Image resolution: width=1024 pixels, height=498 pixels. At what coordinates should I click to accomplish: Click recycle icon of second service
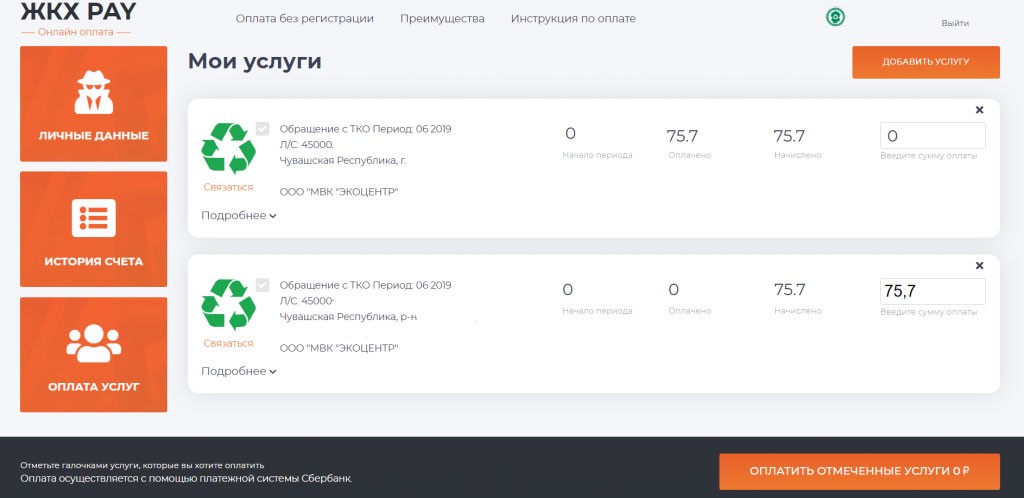coord(228,305)
